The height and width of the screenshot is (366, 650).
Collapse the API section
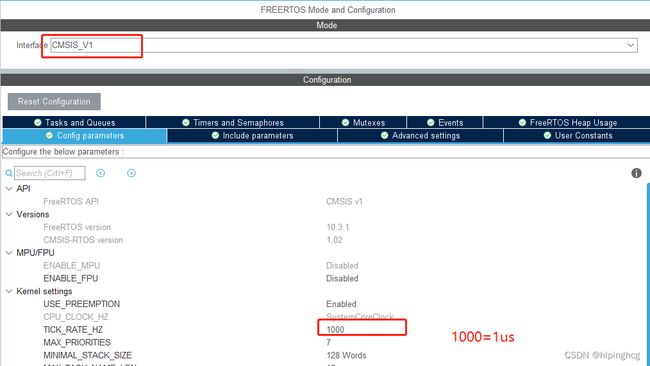pyautogui.click(x=9, y=189)
